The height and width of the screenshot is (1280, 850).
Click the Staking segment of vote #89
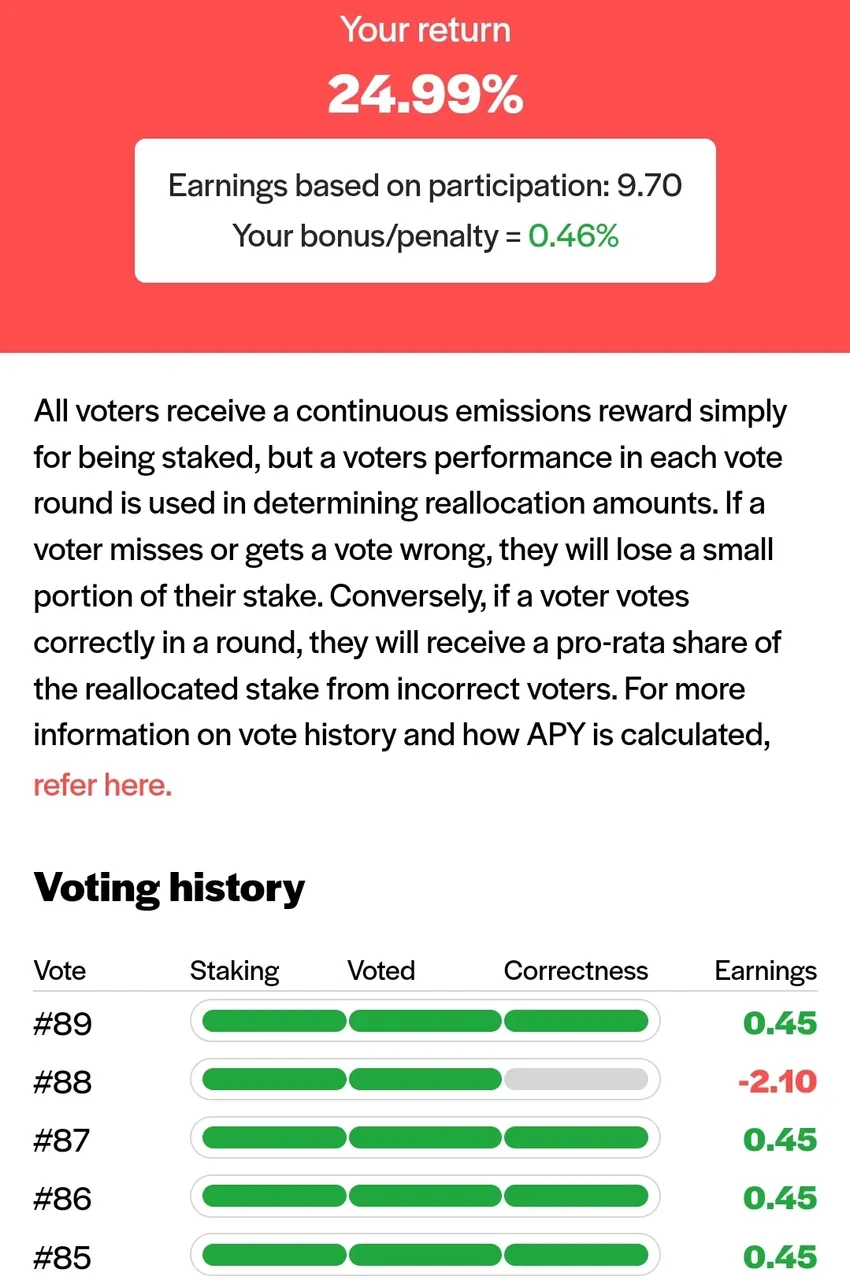(x=274, y=1022)
